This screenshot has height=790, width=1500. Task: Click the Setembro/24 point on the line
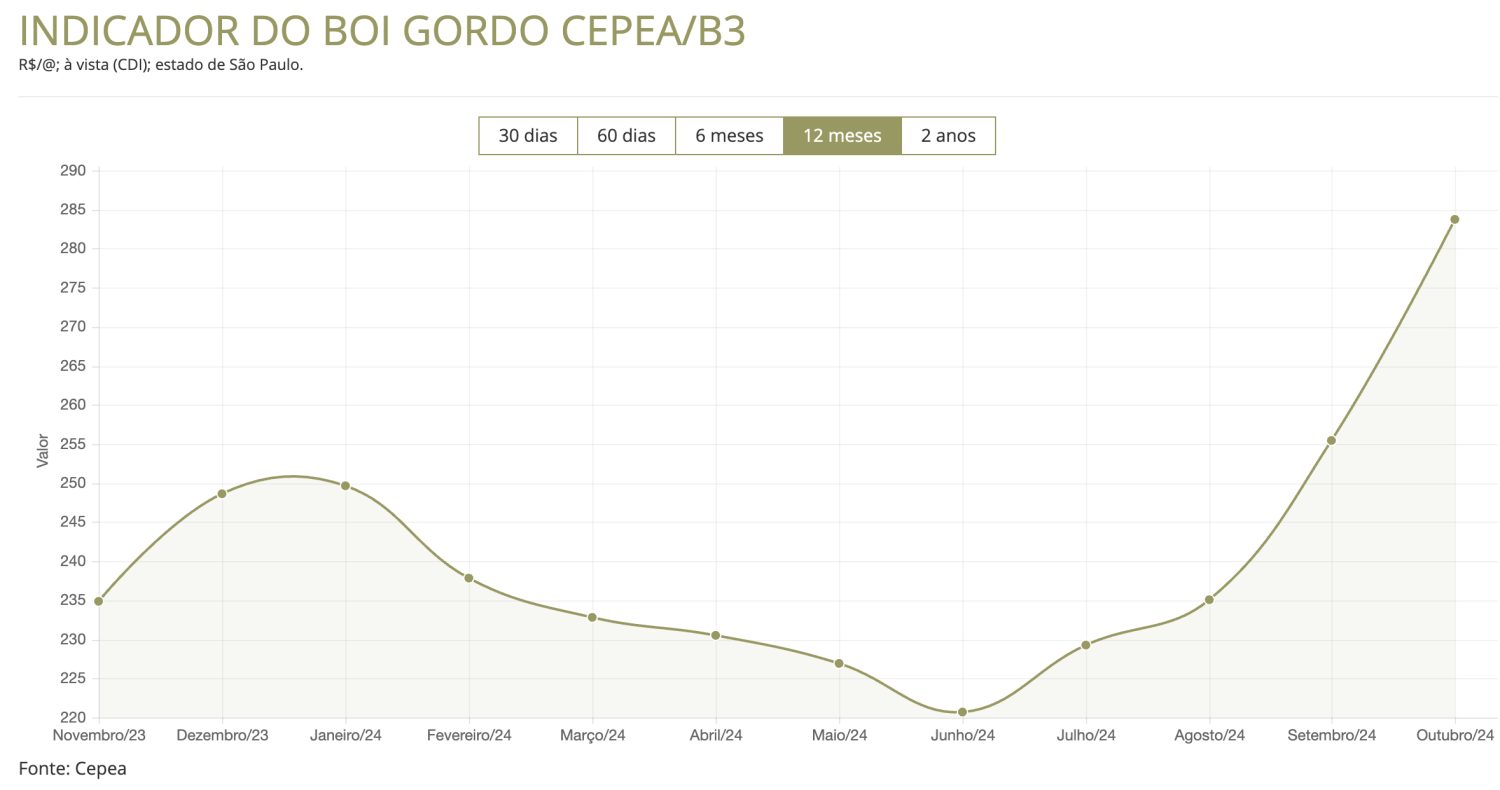(x=1332, y=440)
